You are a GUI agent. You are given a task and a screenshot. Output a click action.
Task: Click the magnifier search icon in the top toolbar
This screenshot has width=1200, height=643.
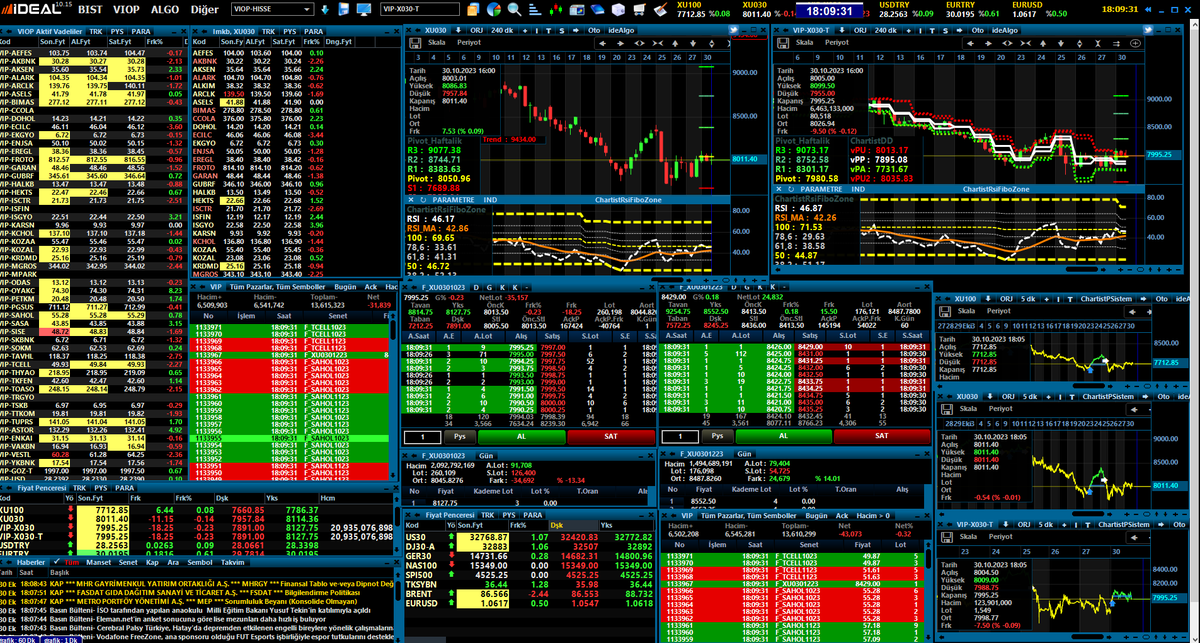[514, 10]
